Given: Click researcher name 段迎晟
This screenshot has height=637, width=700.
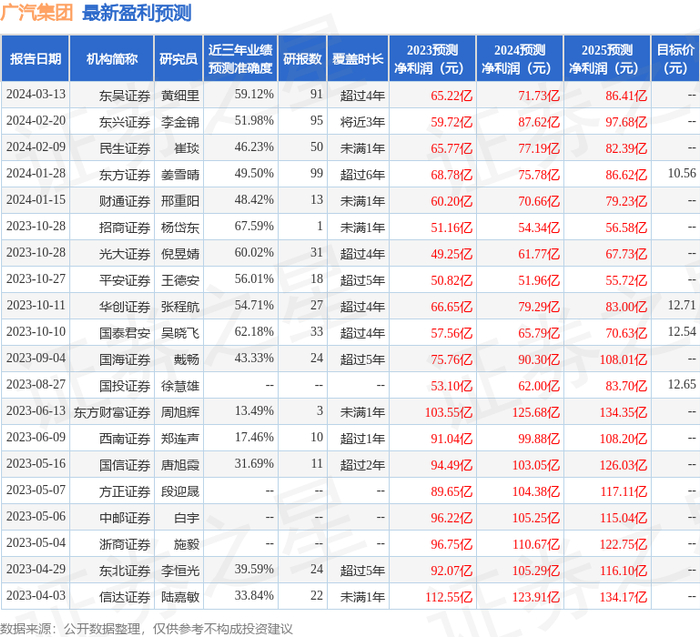Looking at the screenshot, I should 180,491.
